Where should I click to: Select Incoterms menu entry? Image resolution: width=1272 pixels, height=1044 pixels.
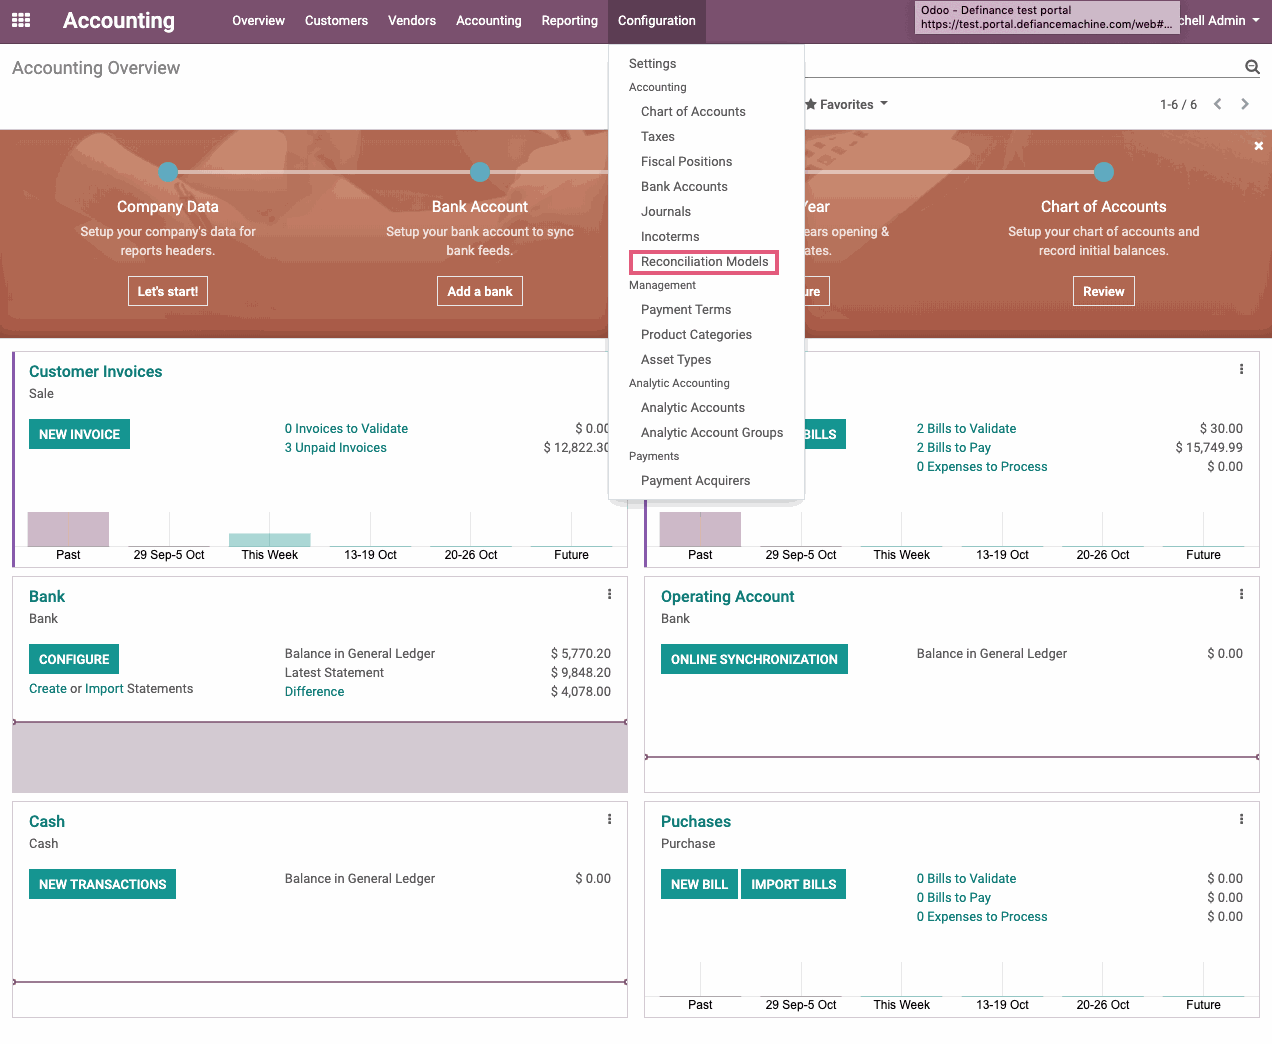670,236
